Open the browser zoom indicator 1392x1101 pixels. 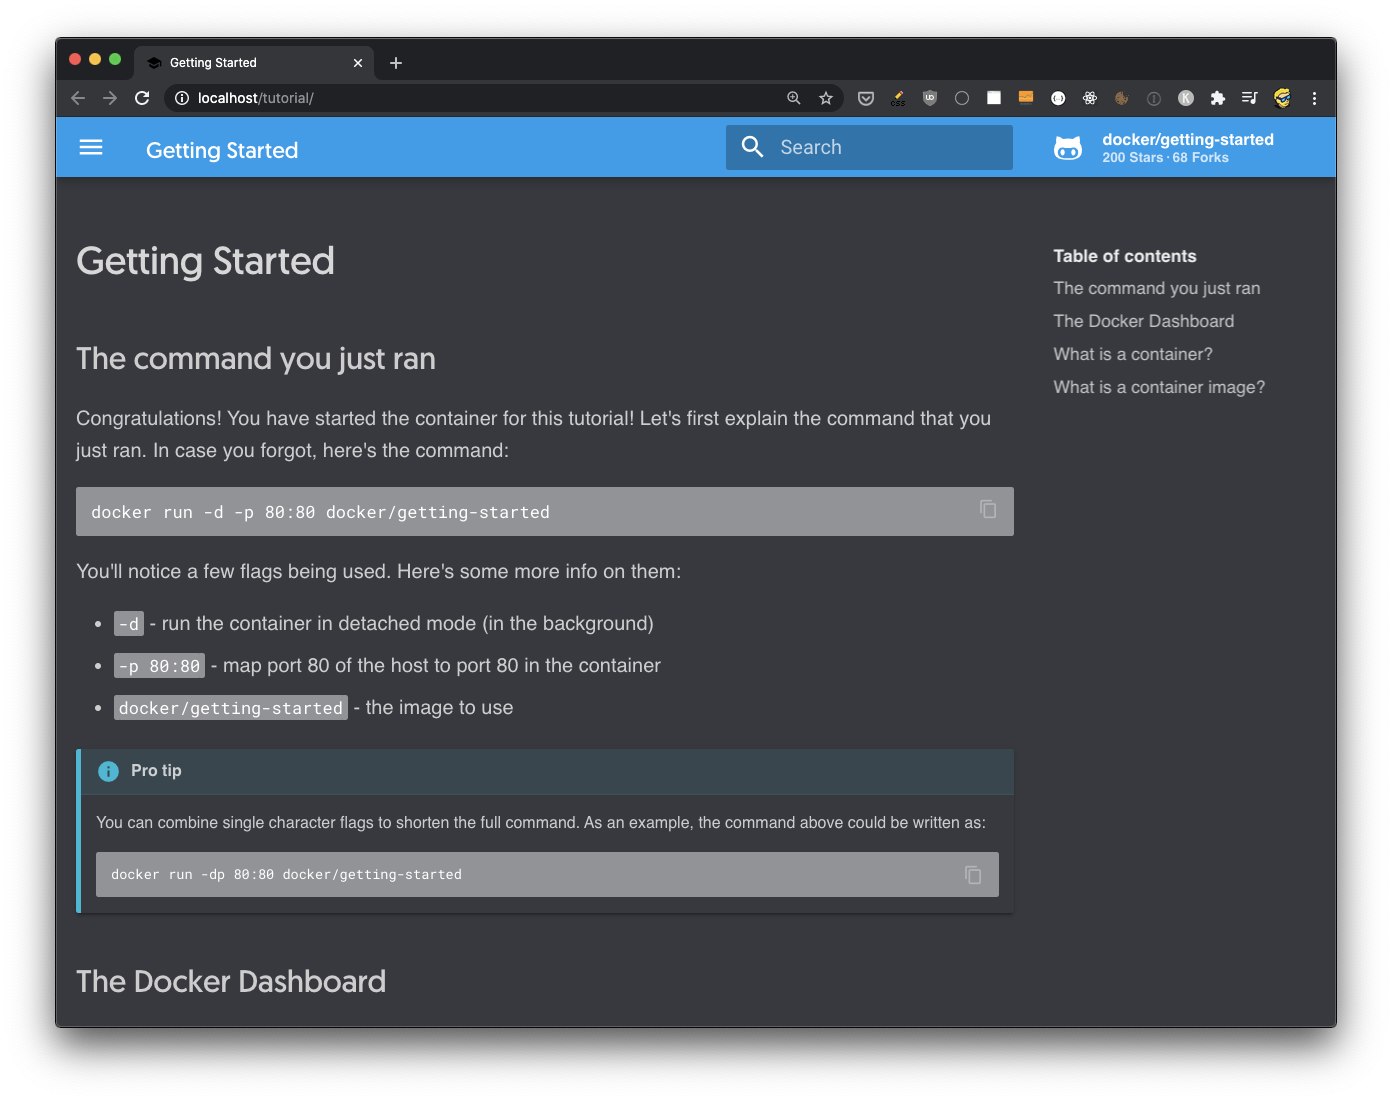(x=794, y=98)
